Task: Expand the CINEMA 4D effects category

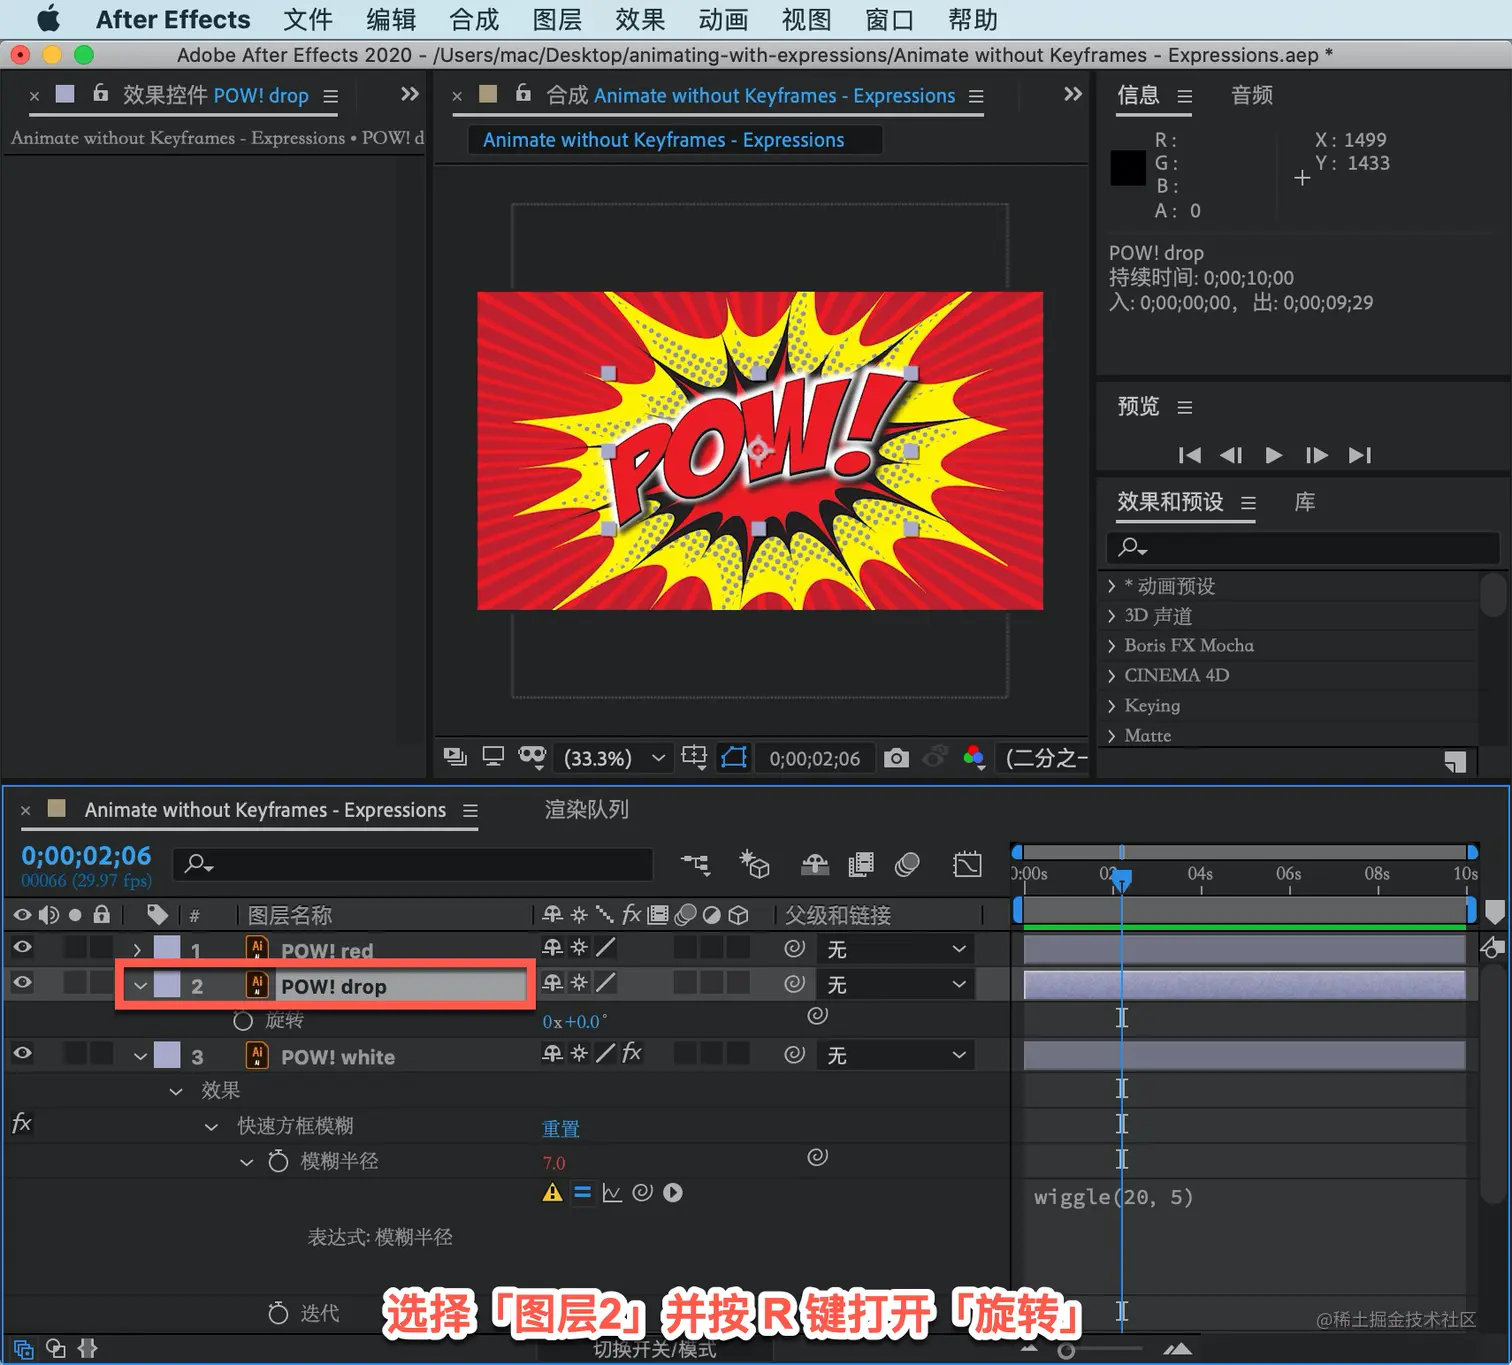Action: tap(1111, 676)
